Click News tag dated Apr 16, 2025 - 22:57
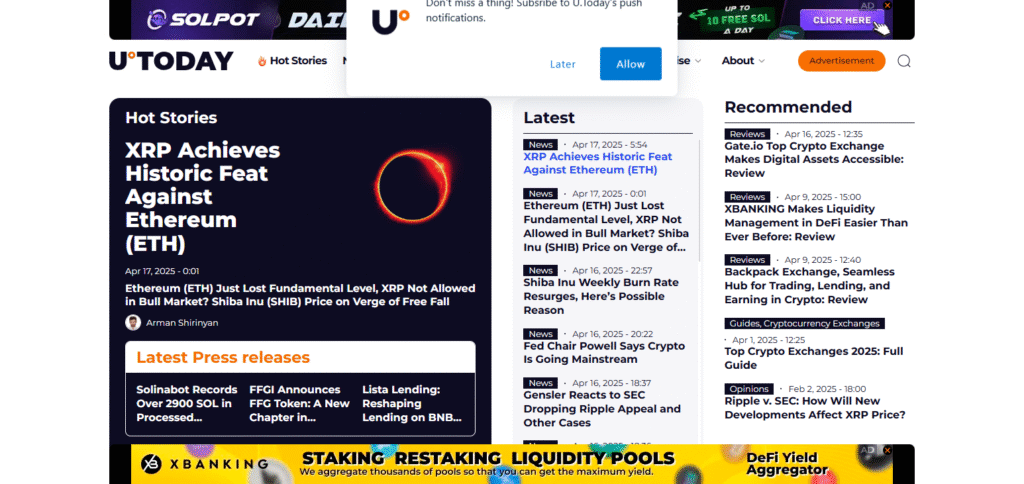 pyautogui.click(x=540, y=270)
